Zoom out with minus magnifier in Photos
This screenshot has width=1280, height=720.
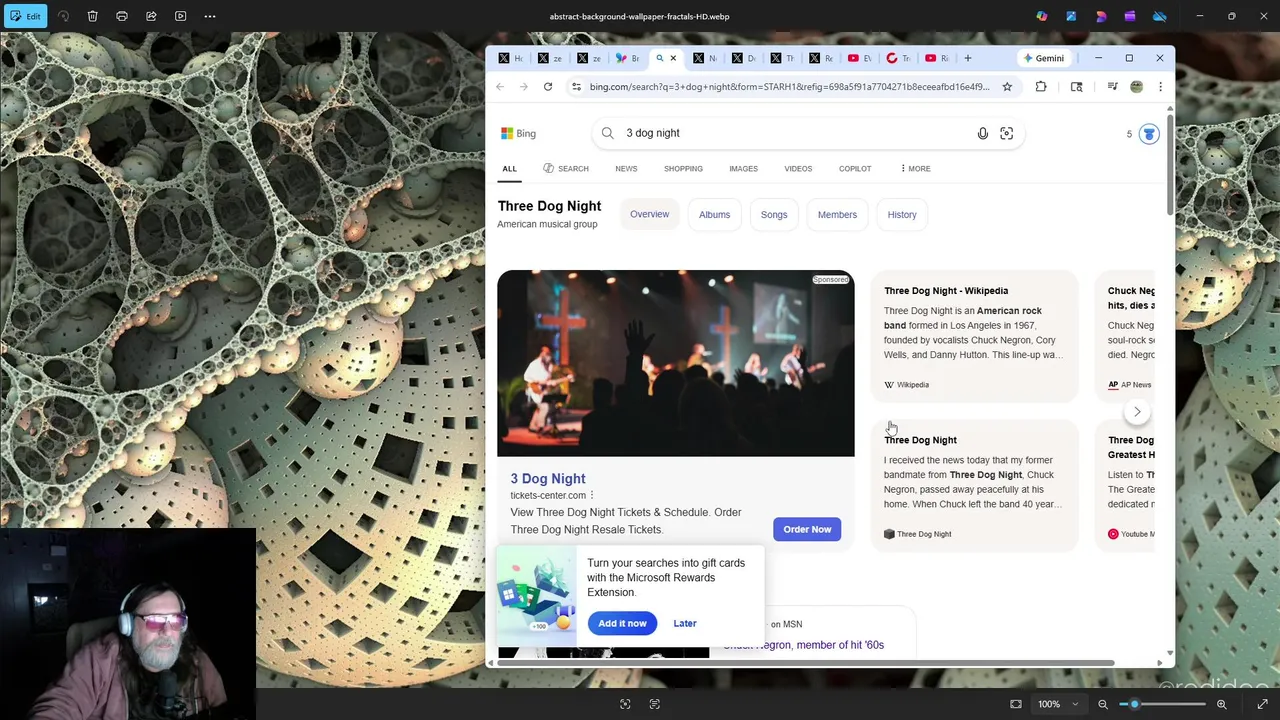tap(1103, 704)
